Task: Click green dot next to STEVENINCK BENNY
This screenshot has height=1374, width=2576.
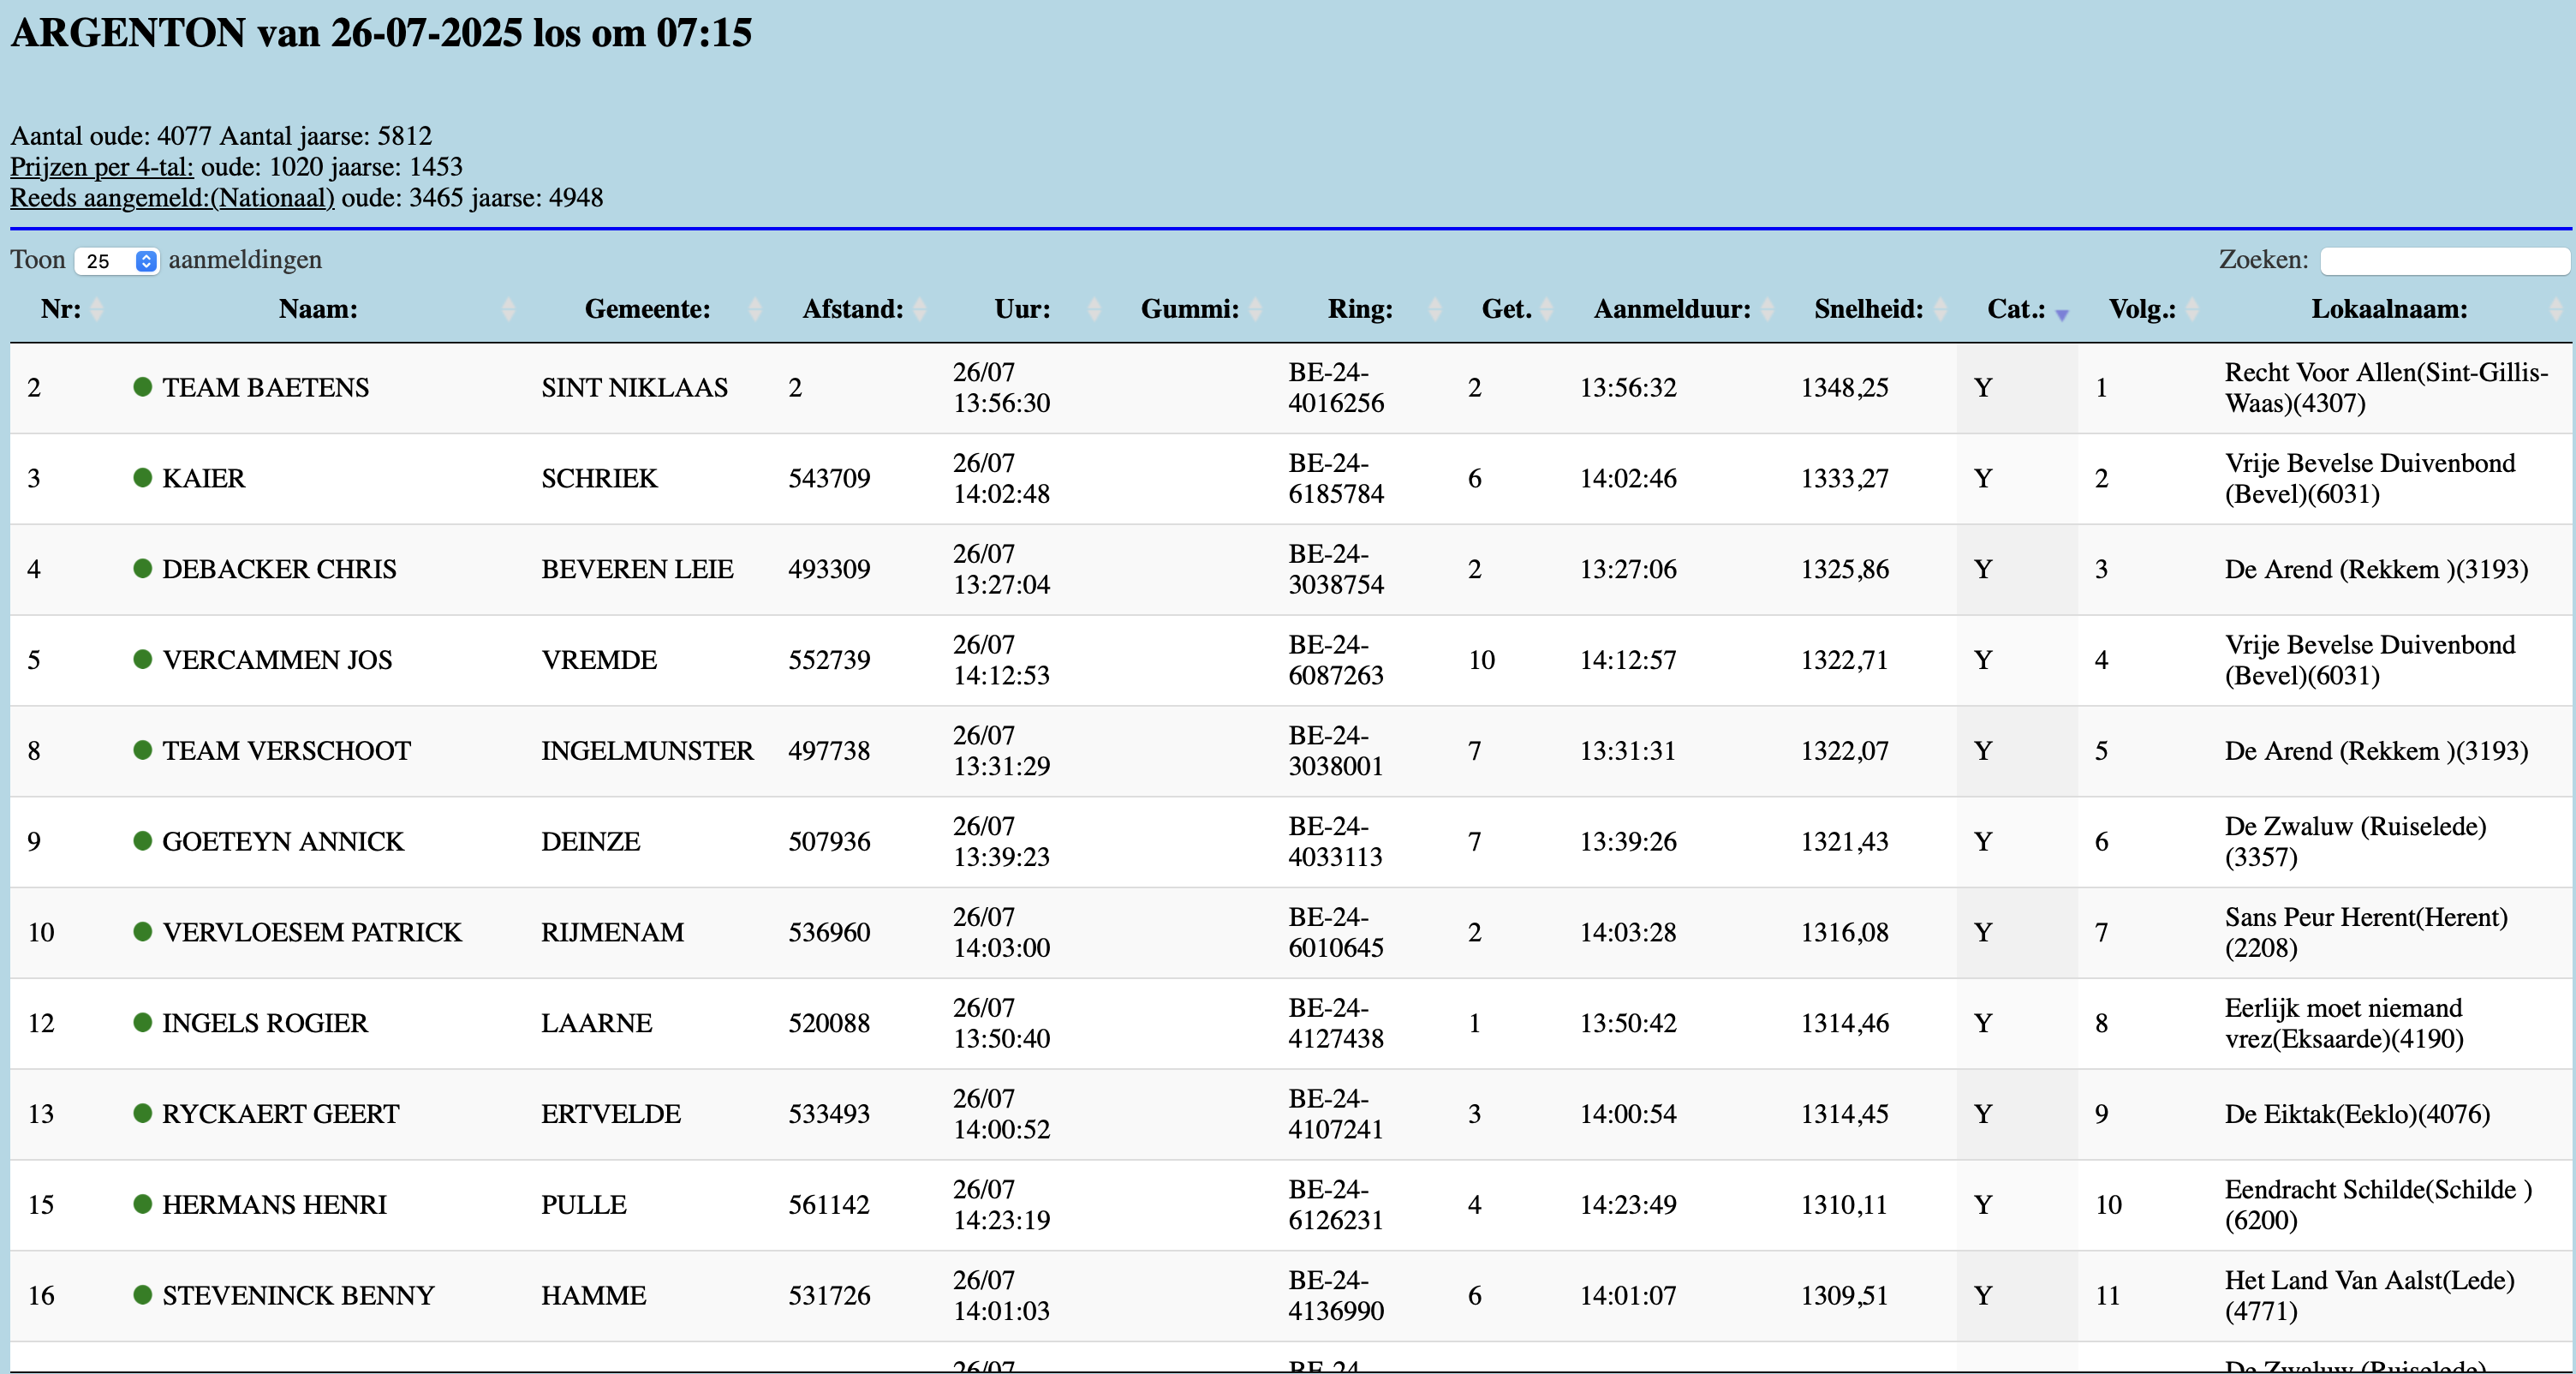Action: pyautogui.click(x=142, y=1295)
